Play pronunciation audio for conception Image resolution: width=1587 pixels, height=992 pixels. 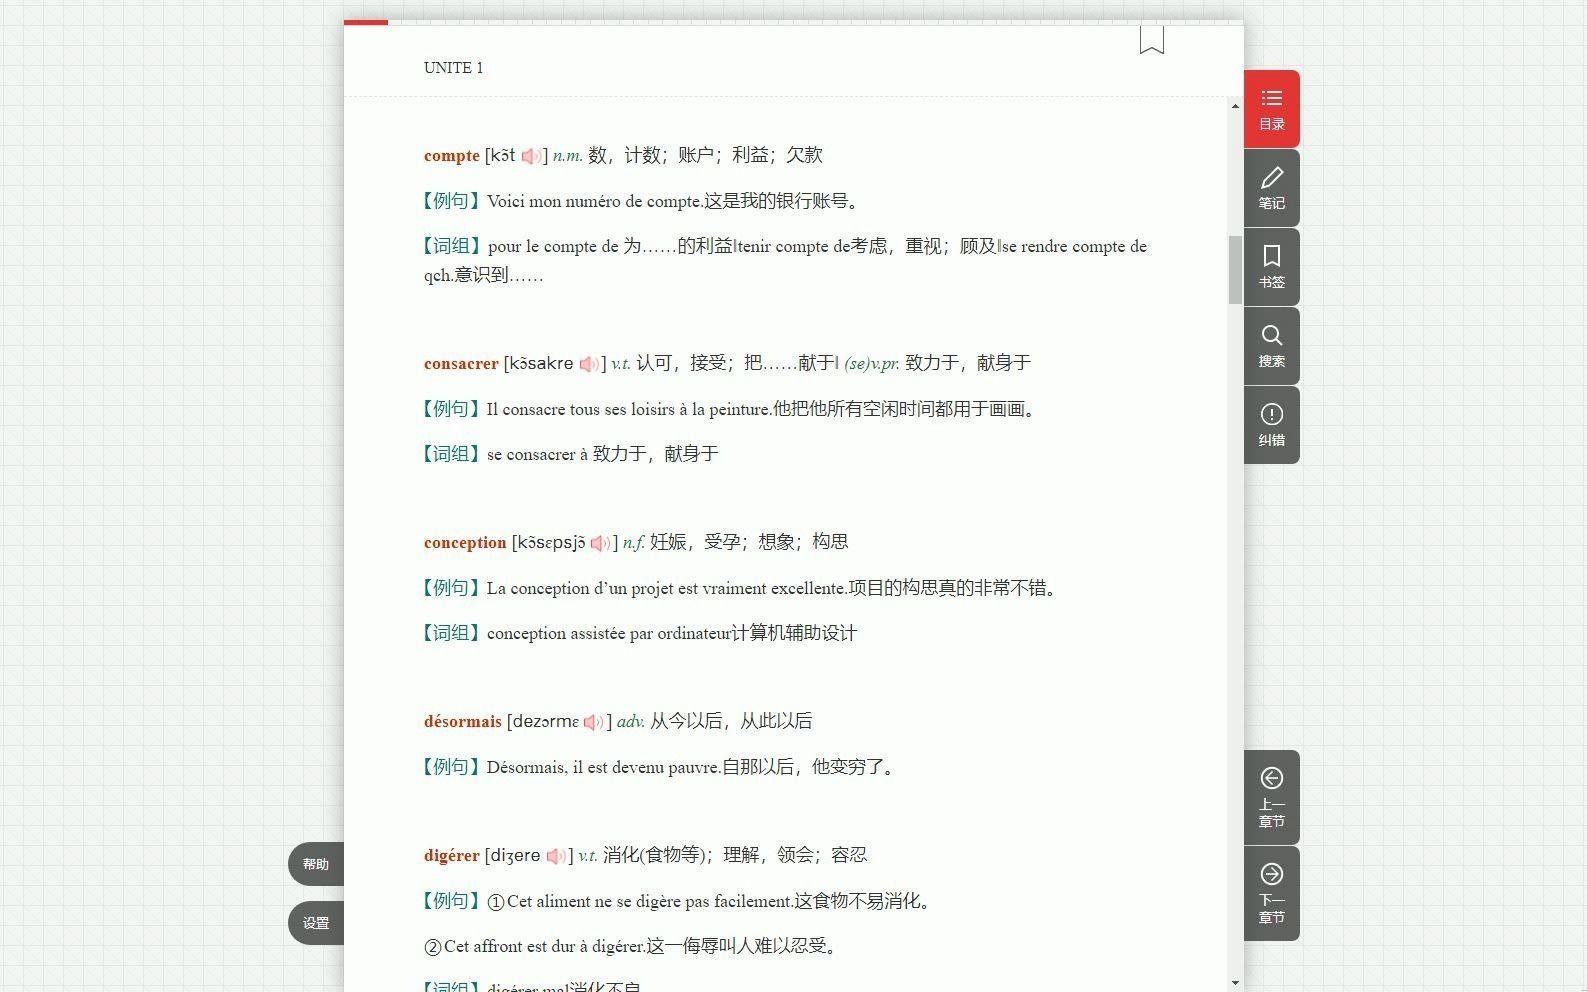[600, 543]
